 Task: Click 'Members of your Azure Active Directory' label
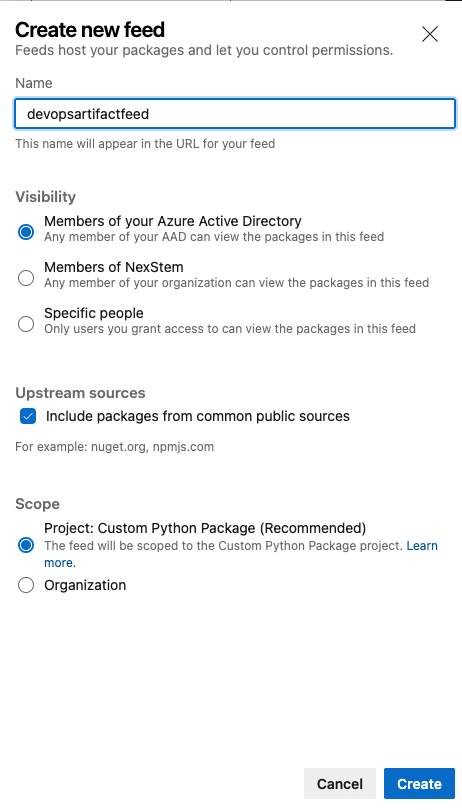[x=173, y=221]
